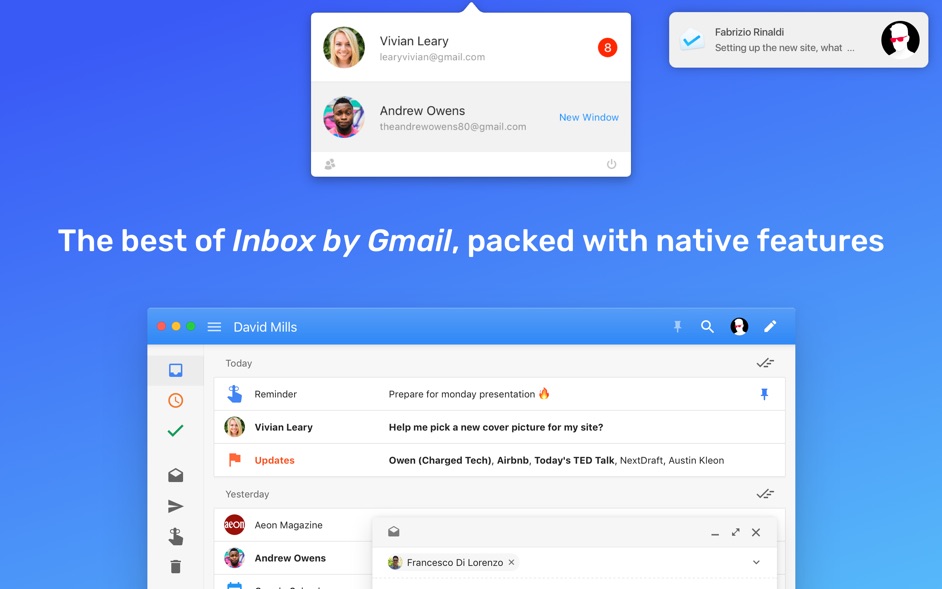Sweep all Yesterday items as done

click(x=765, y=494)
